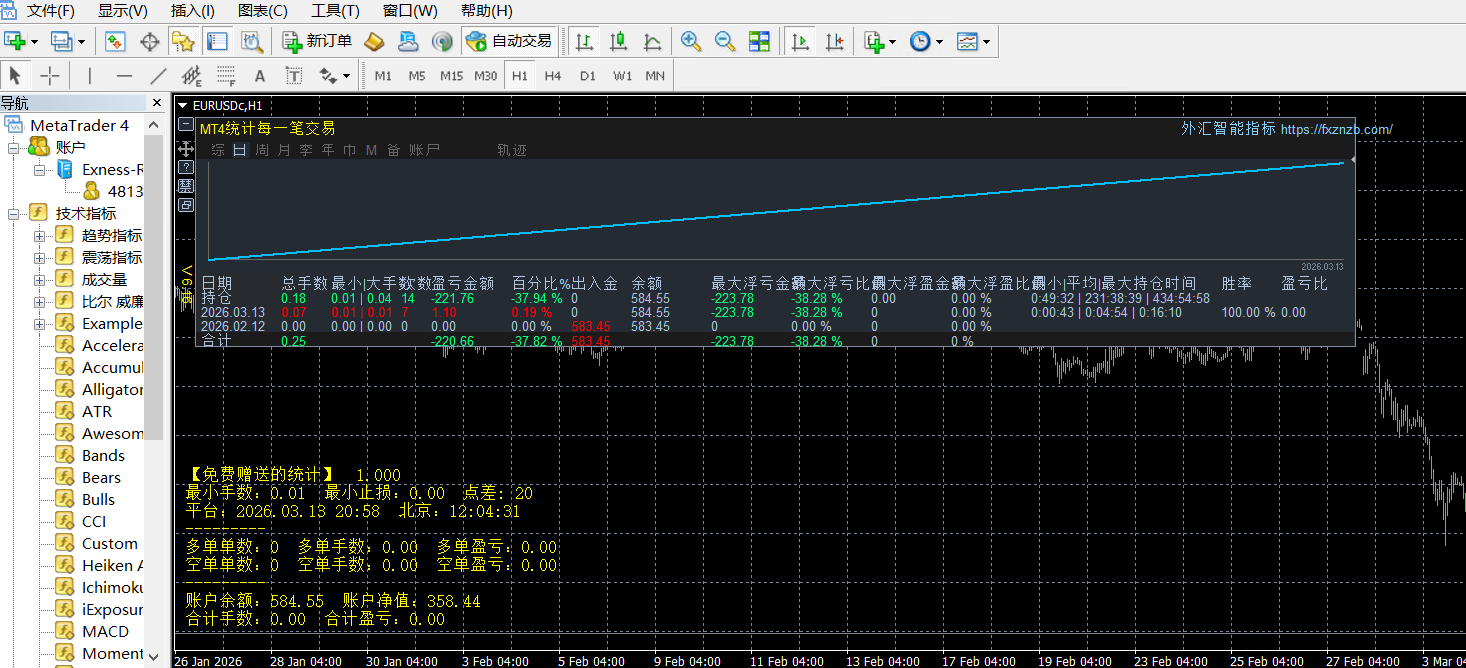
Task: Select the candlestick chart type icon
Action: (x=619, y=41)
